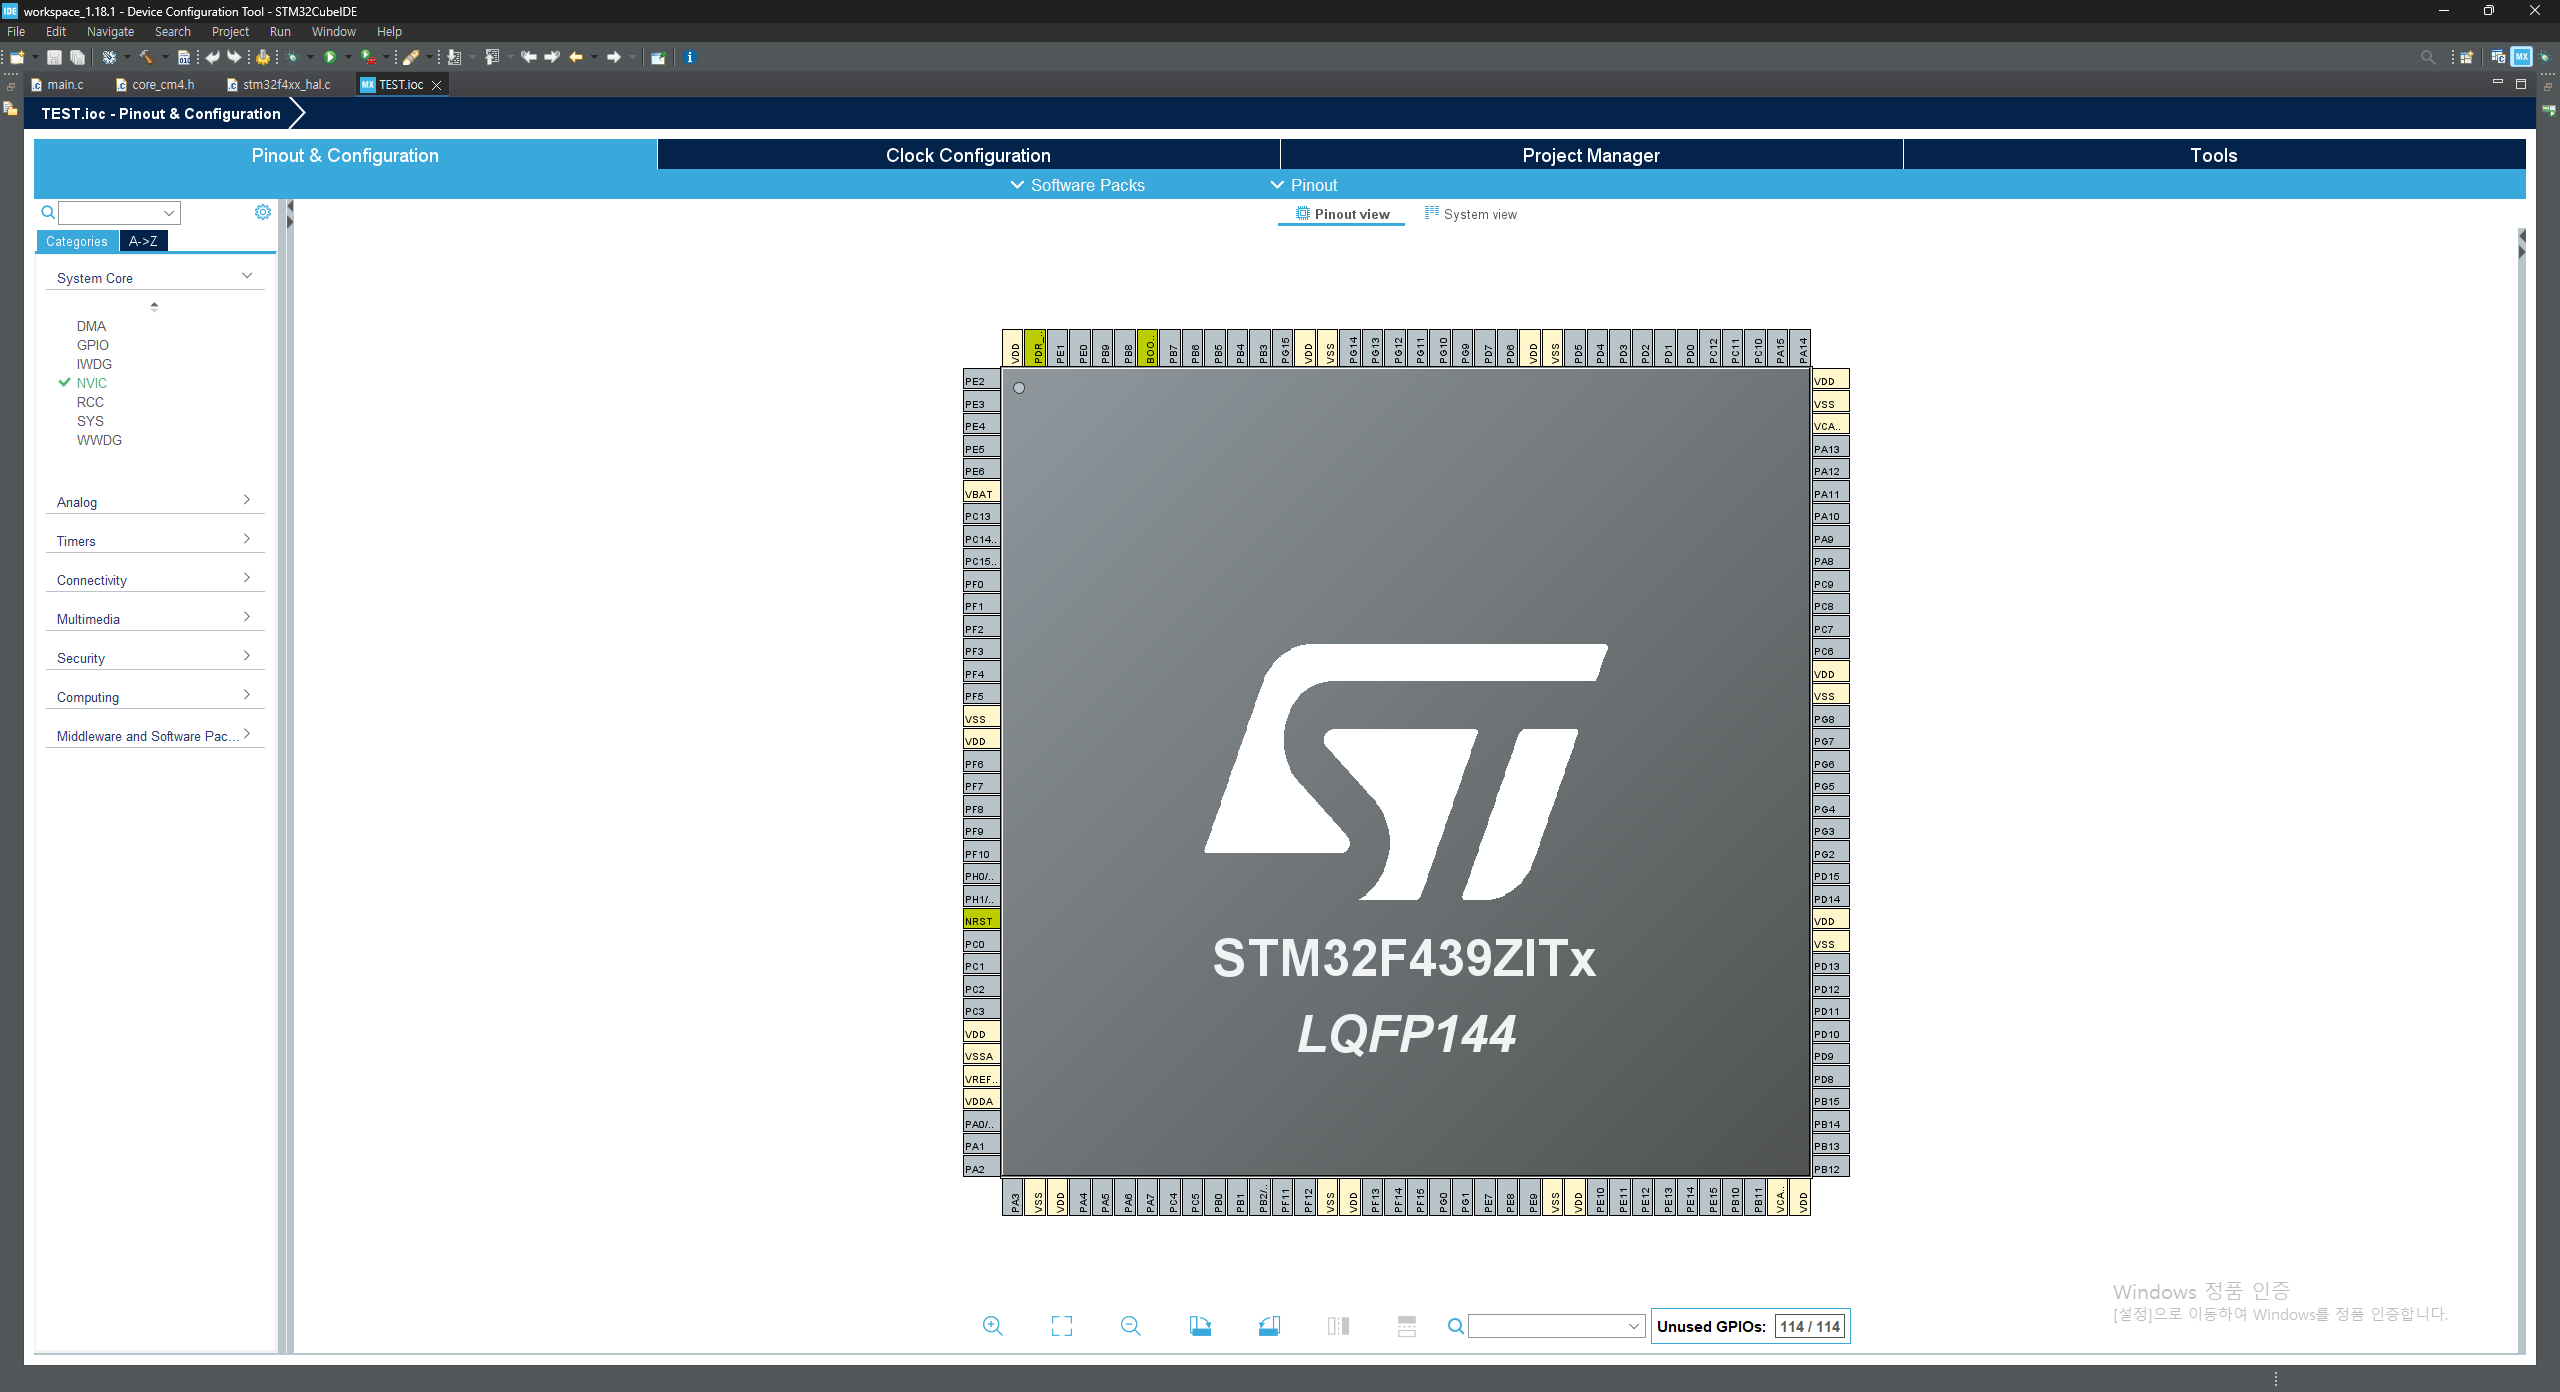Viewport: 2560px width, 1392px height.
Task: Start debugging with the bug icon
Action: coord(292,57)
